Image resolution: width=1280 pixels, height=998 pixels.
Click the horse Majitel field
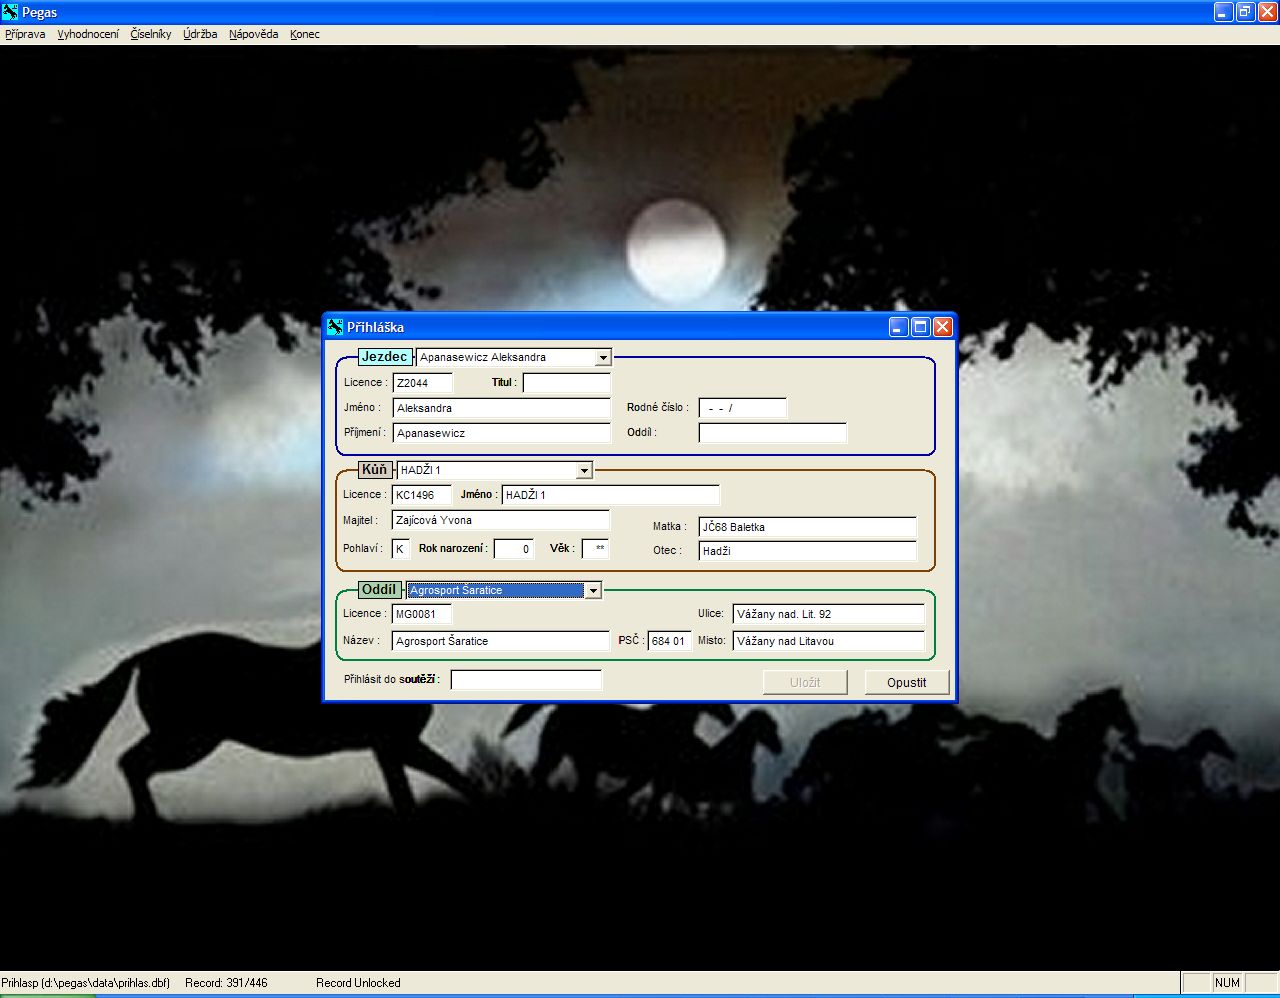500,520
